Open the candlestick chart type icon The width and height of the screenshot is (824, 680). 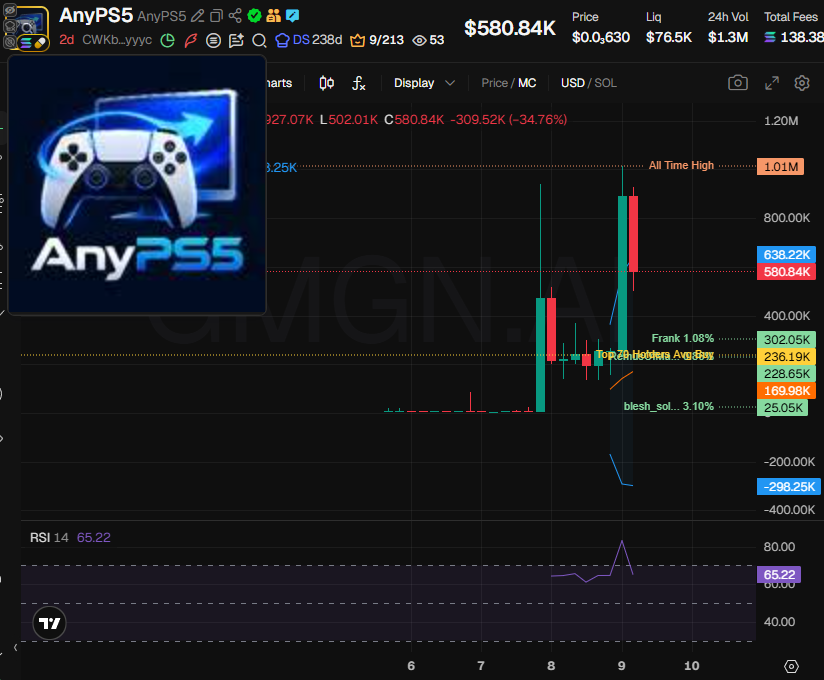pyautogui.click(x=327, y=83)
